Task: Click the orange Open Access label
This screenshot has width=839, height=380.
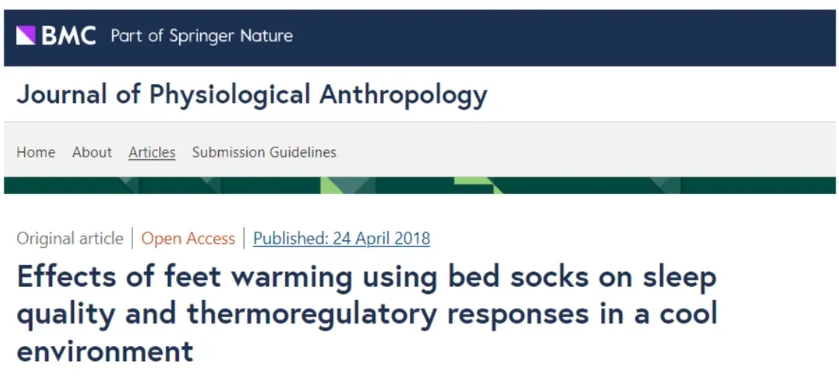Action: [x=188, y=238]
